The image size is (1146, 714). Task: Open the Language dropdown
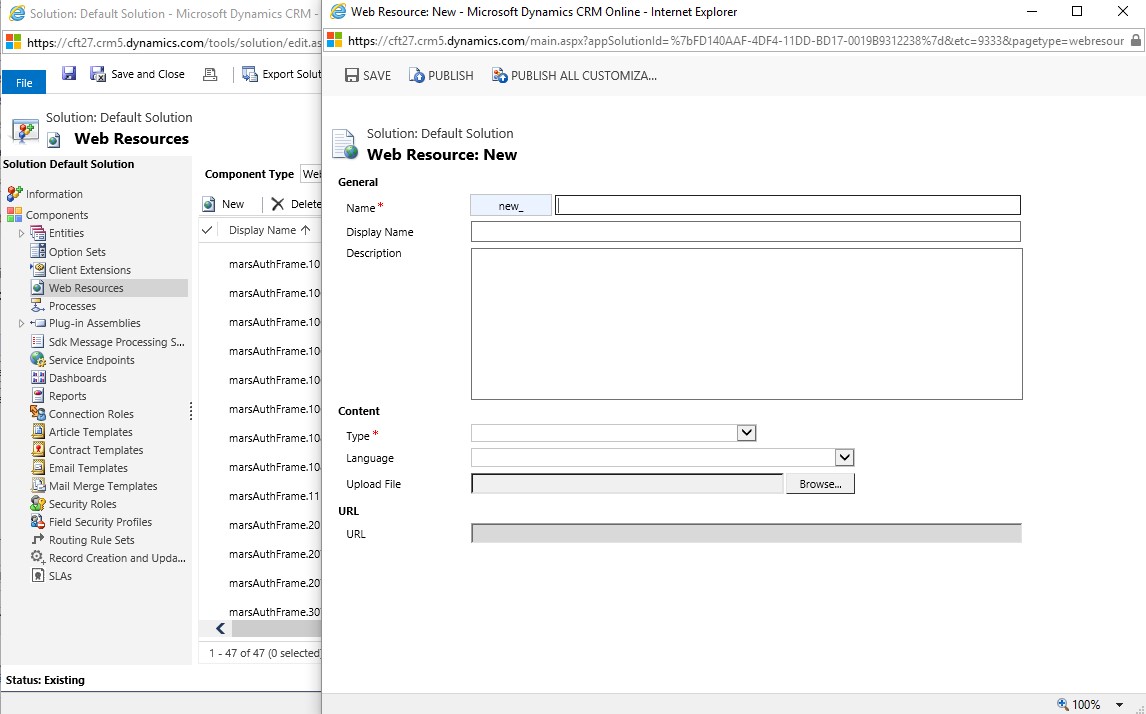(844, 457)
